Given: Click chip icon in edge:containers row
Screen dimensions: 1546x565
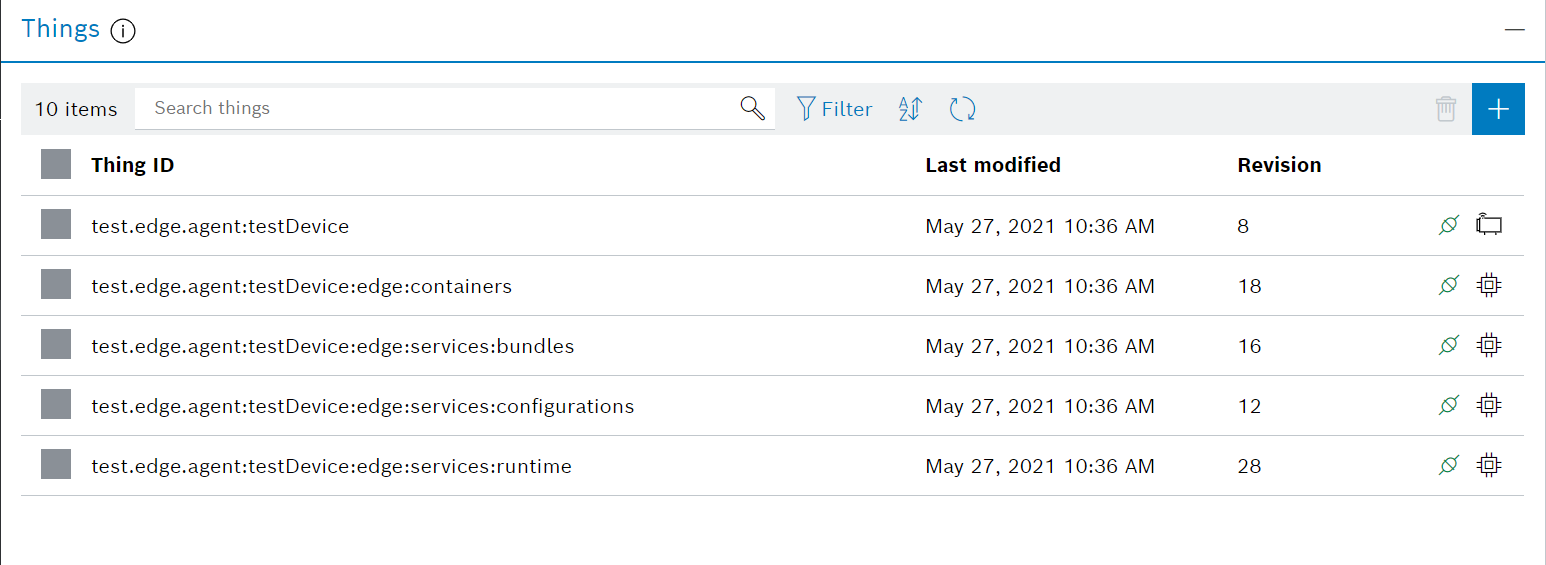Looking at the screenshot, I should click(1489, 286).
